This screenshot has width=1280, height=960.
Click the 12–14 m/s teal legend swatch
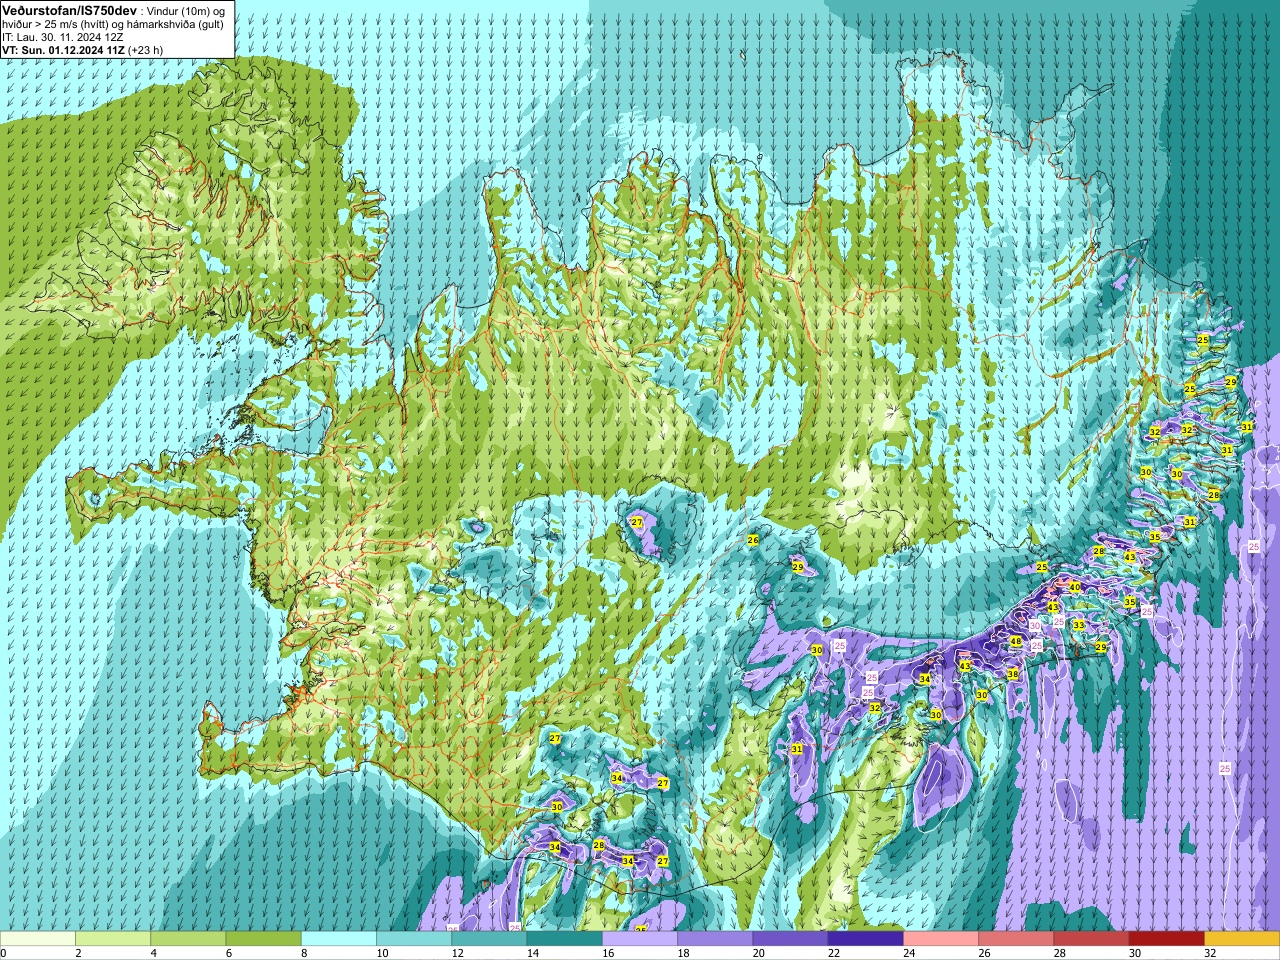coord(489,939)
